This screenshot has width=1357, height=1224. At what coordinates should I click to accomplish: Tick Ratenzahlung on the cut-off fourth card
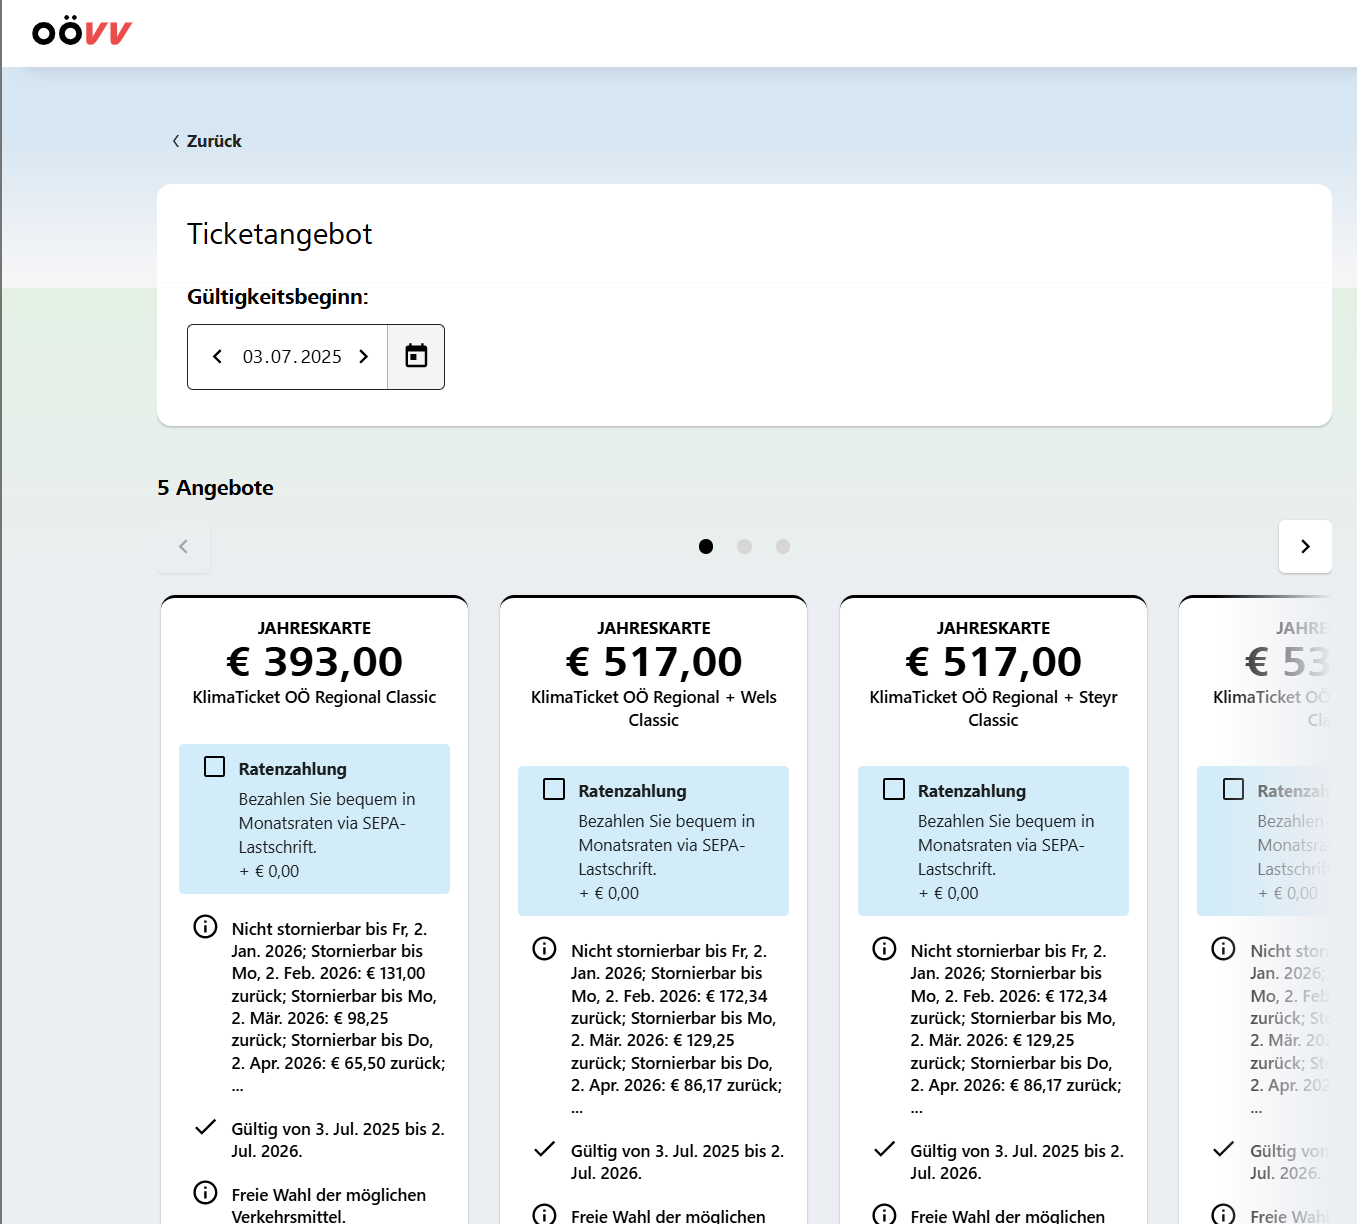[x=1234, y=789]
